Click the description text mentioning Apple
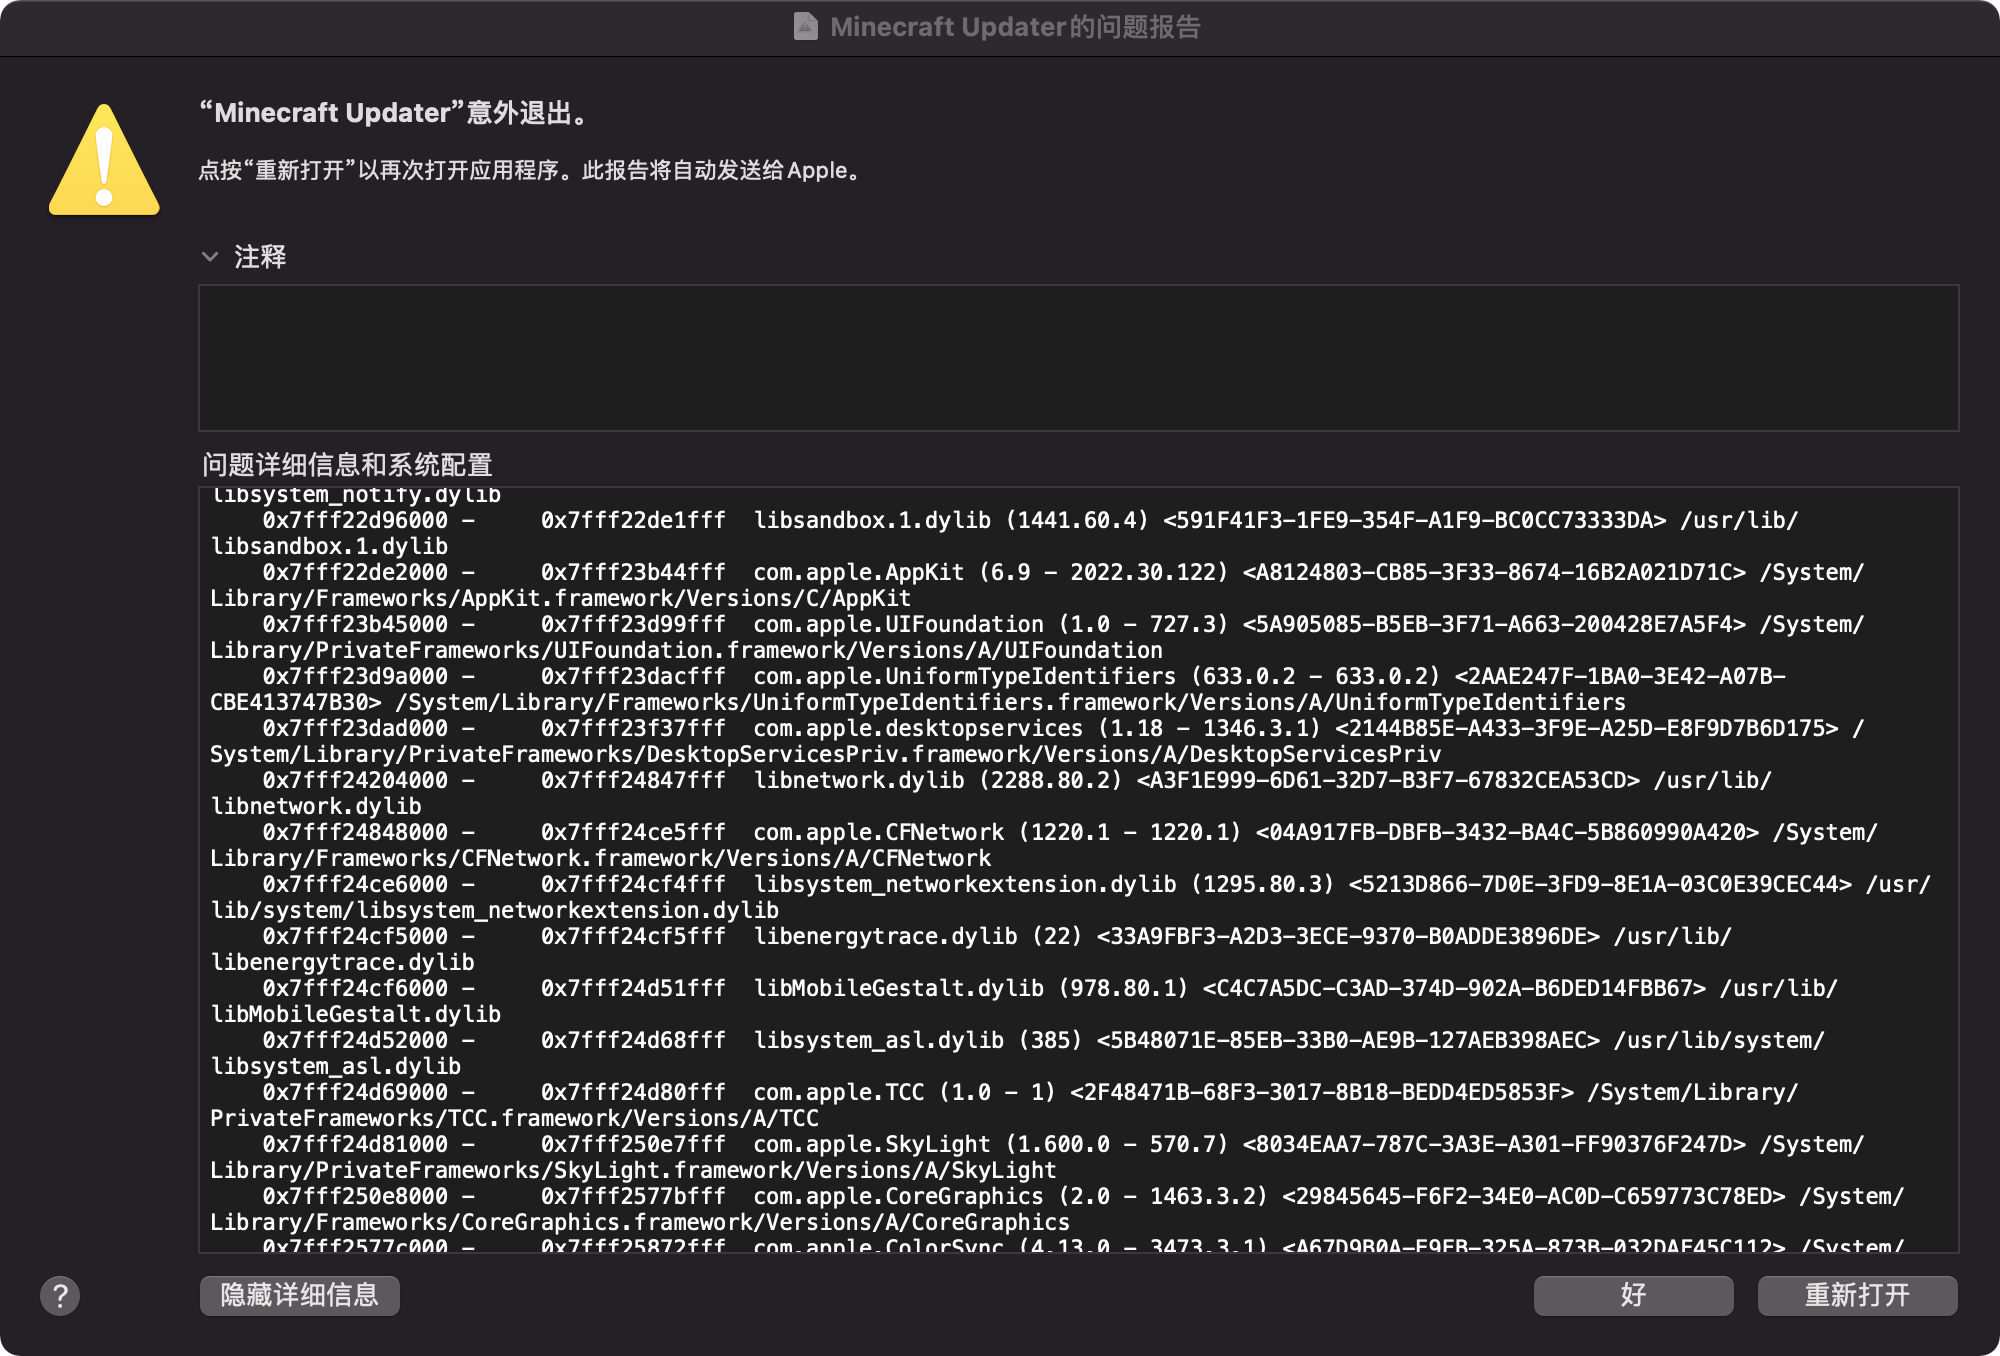Viewport: 2000px width, 1356px height. click(x=530, y=171)
